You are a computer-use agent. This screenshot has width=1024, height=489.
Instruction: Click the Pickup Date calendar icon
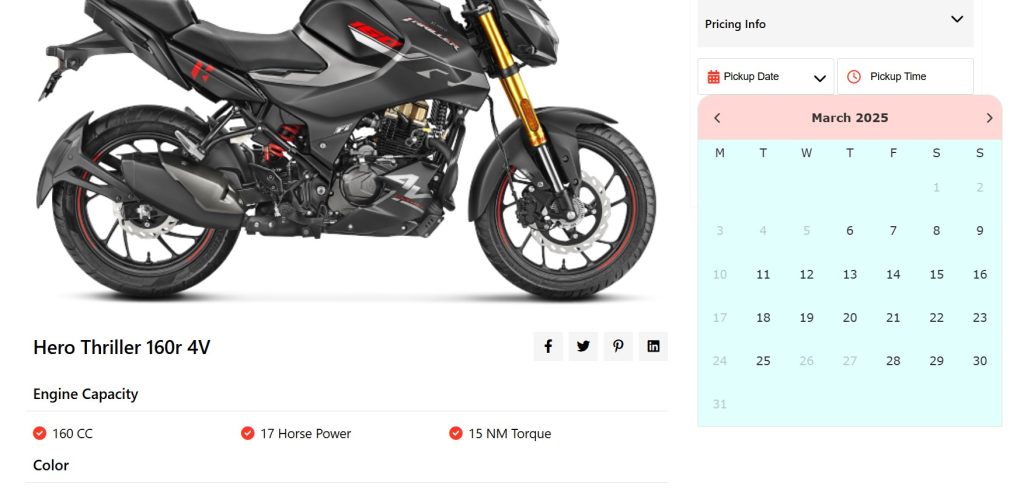click(x=713, y=77)
